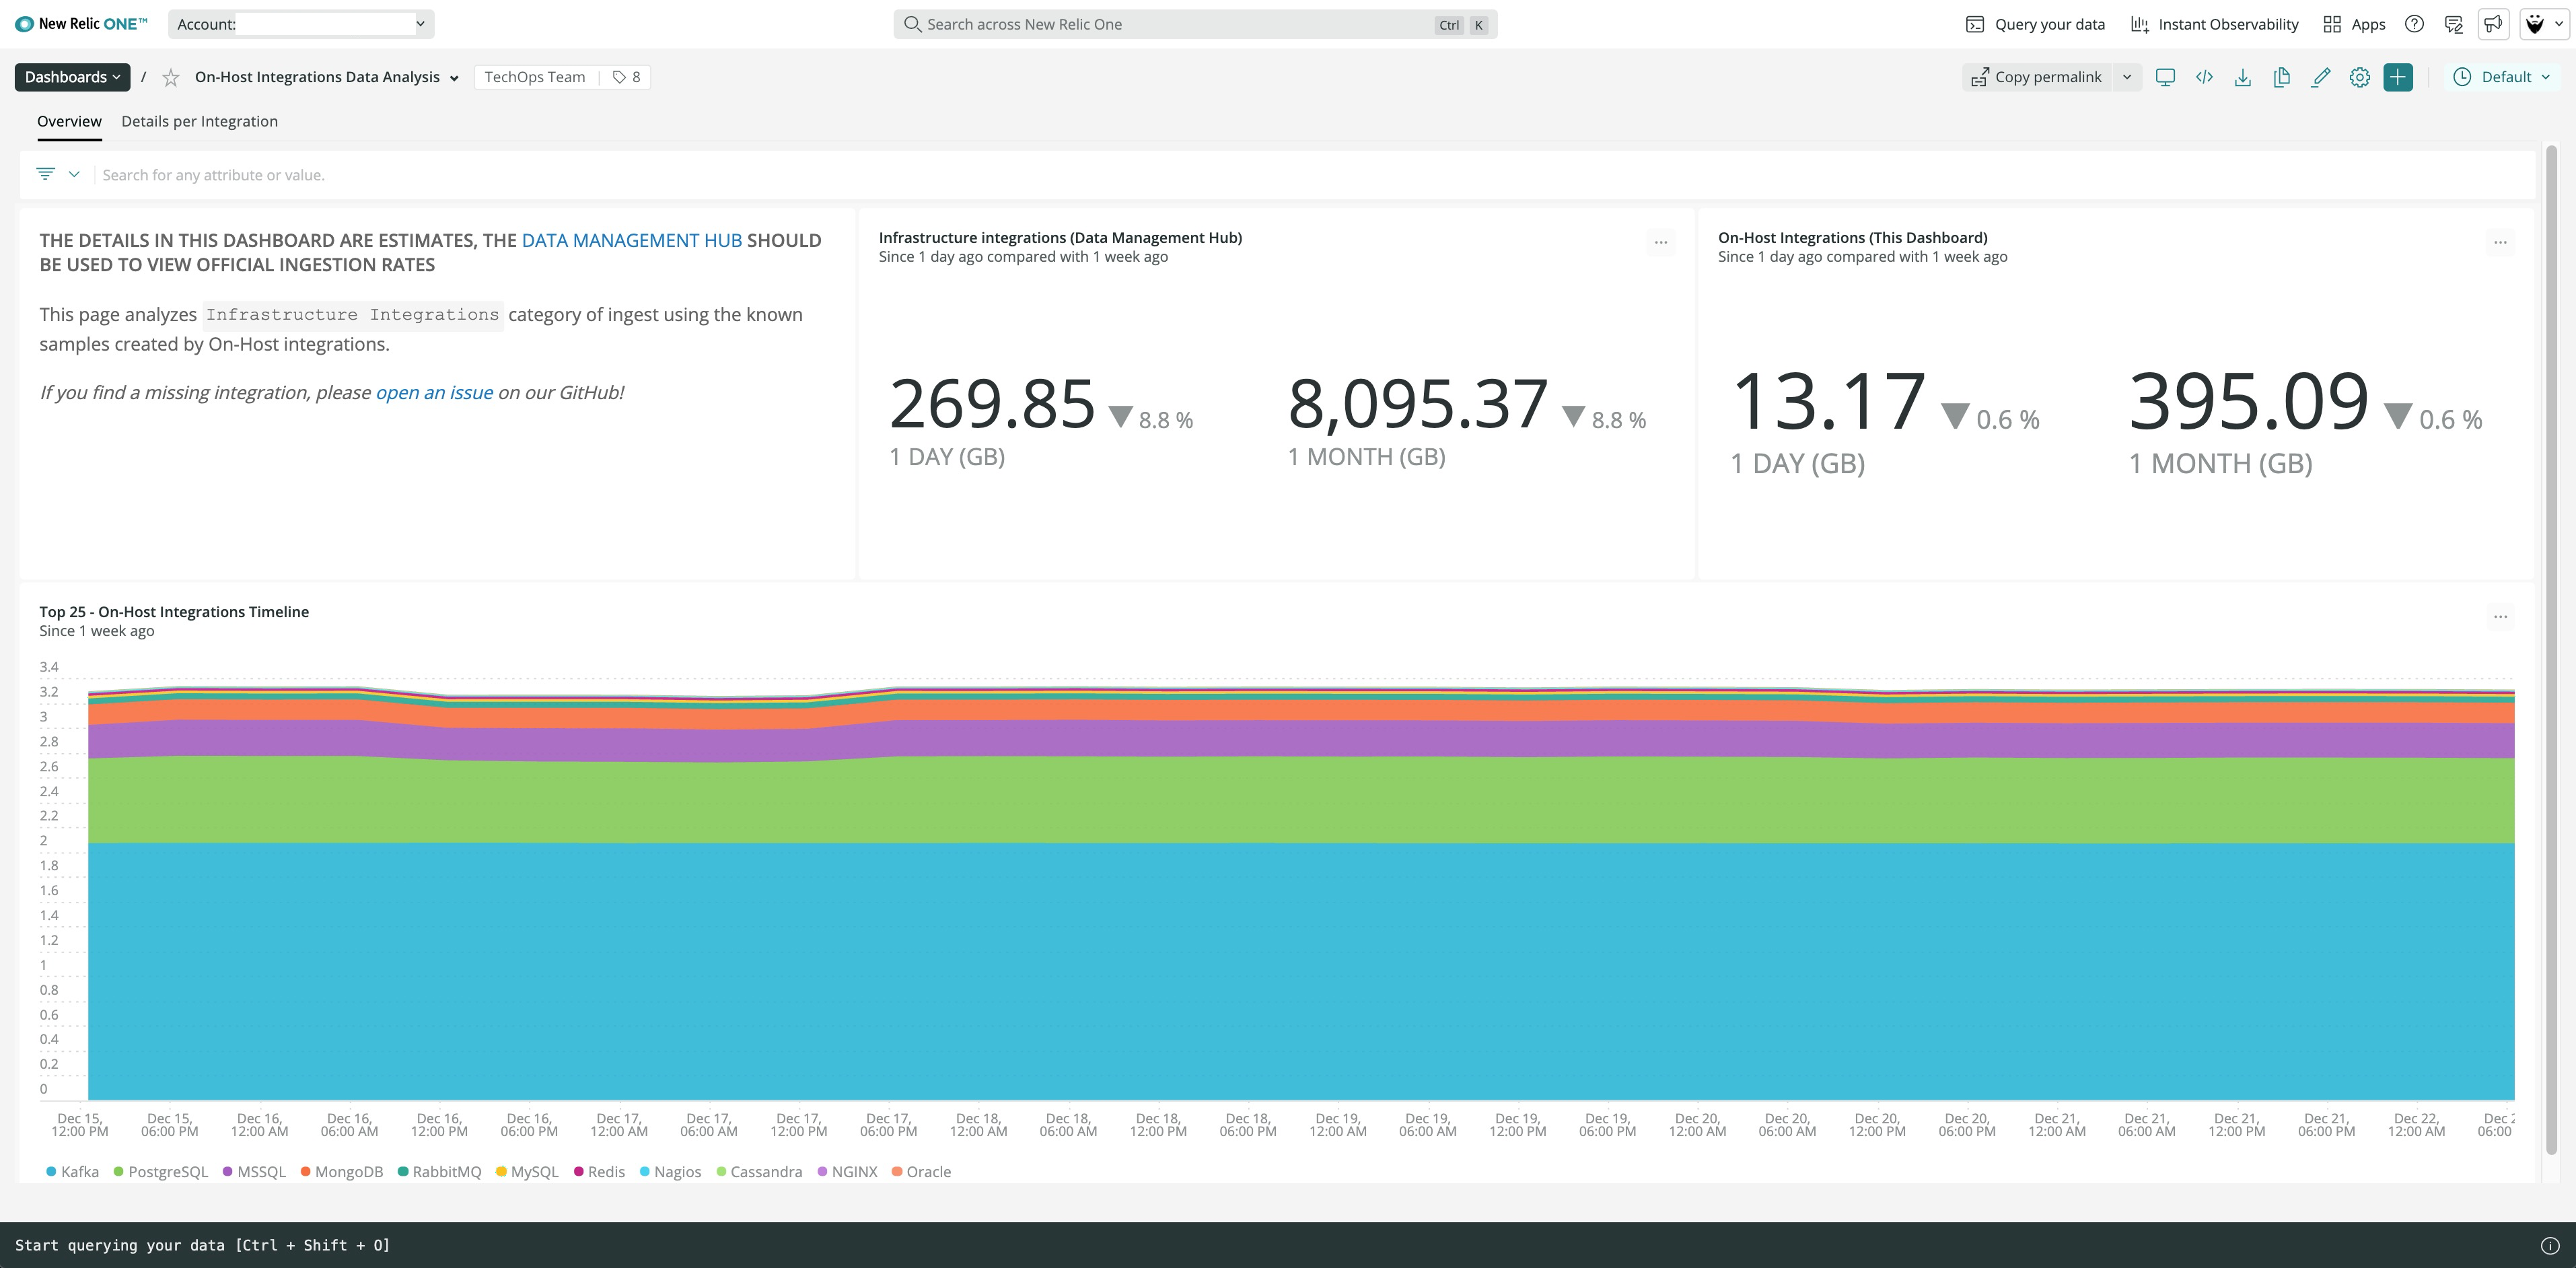Add a widget with the plus button
2576x1268 pixels.
[x=2398, y=77]
